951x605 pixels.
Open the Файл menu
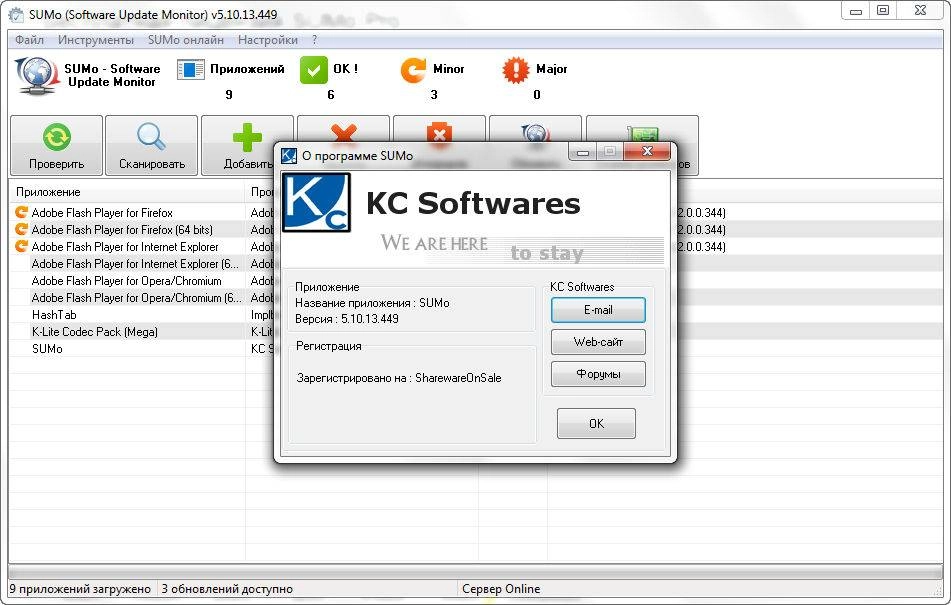(x=29, y=40)
